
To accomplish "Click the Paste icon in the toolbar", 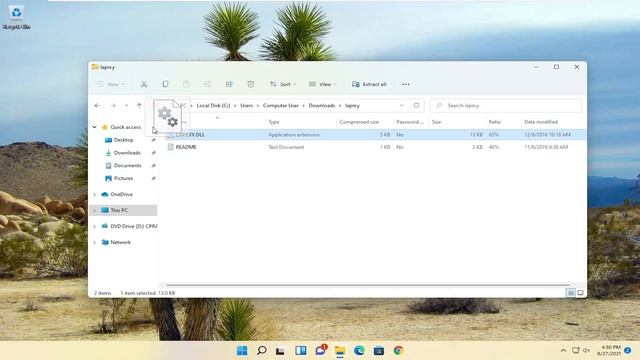I will tap(187, 84).
